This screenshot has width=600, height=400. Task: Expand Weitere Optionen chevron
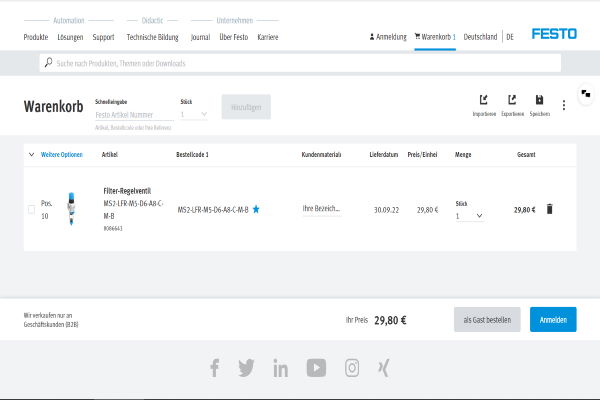(31, 155)
